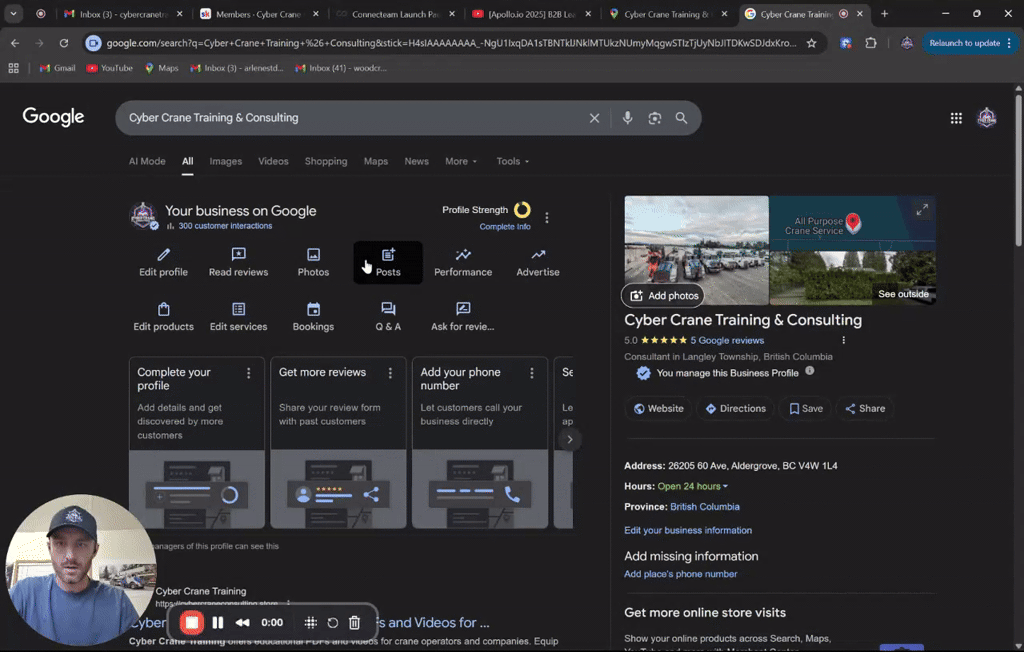Click the Relaunch to update button
Viewport: 1024px width, 652px height.
click(970, 43)
